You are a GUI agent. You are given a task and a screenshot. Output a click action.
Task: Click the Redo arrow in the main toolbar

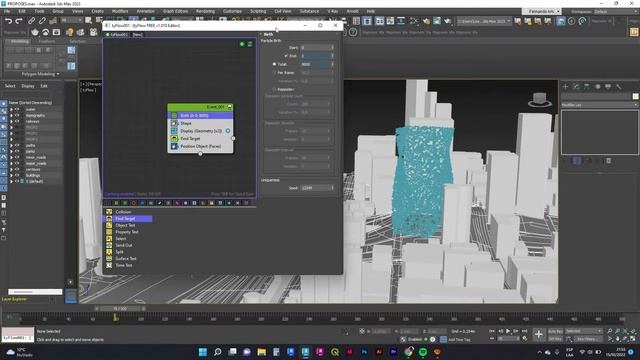19,21
